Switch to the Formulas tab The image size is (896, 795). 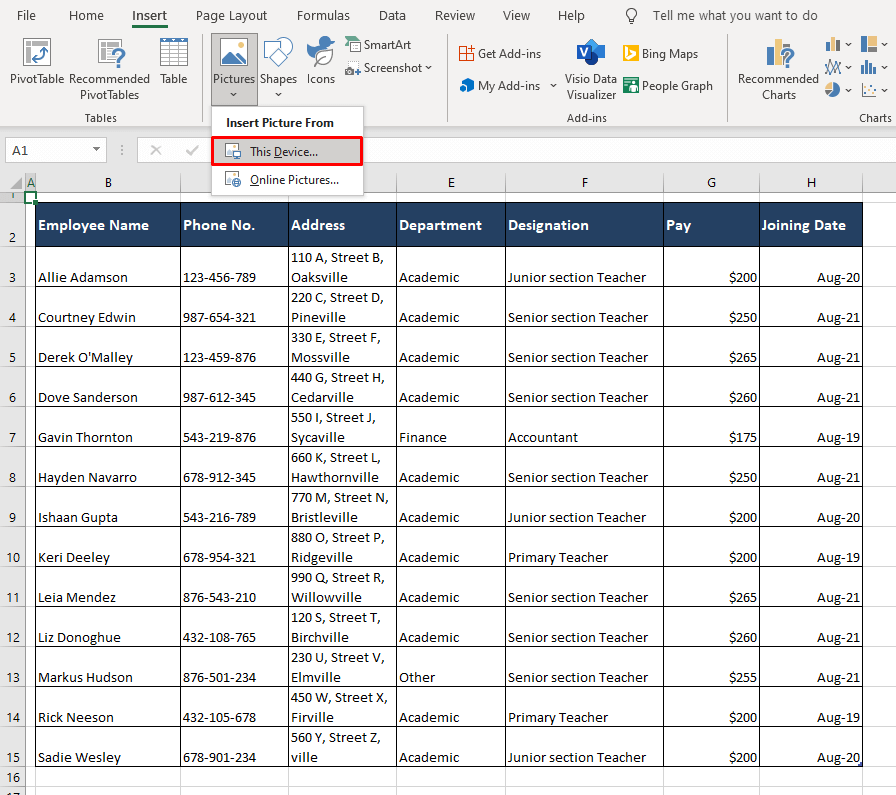pyautogui.click(x=323, y=15)
